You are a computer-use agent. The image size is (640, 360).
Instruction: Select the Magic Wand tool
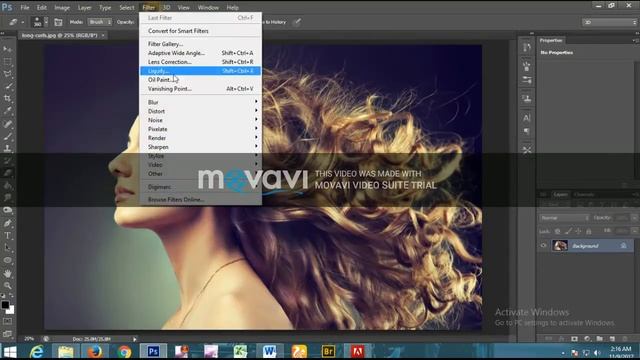pos(8,86)
